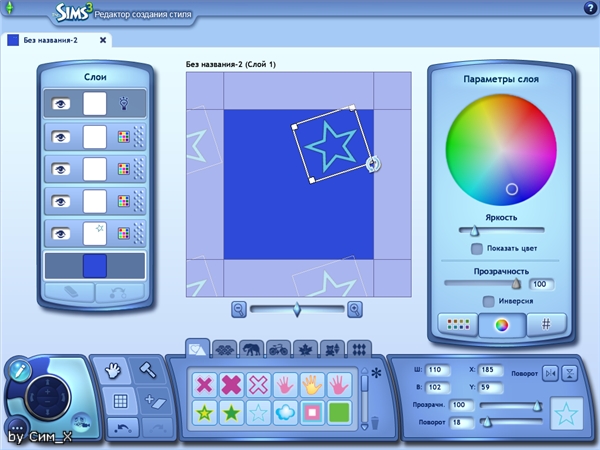
Task: Click the grid tool icon
Action: click(120, 401)
